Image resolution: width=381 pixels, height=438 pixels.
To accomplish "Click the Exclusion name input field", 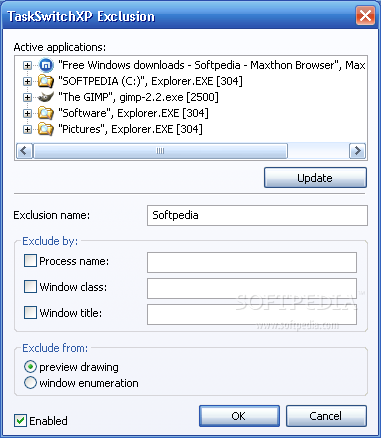I will 257,215.
